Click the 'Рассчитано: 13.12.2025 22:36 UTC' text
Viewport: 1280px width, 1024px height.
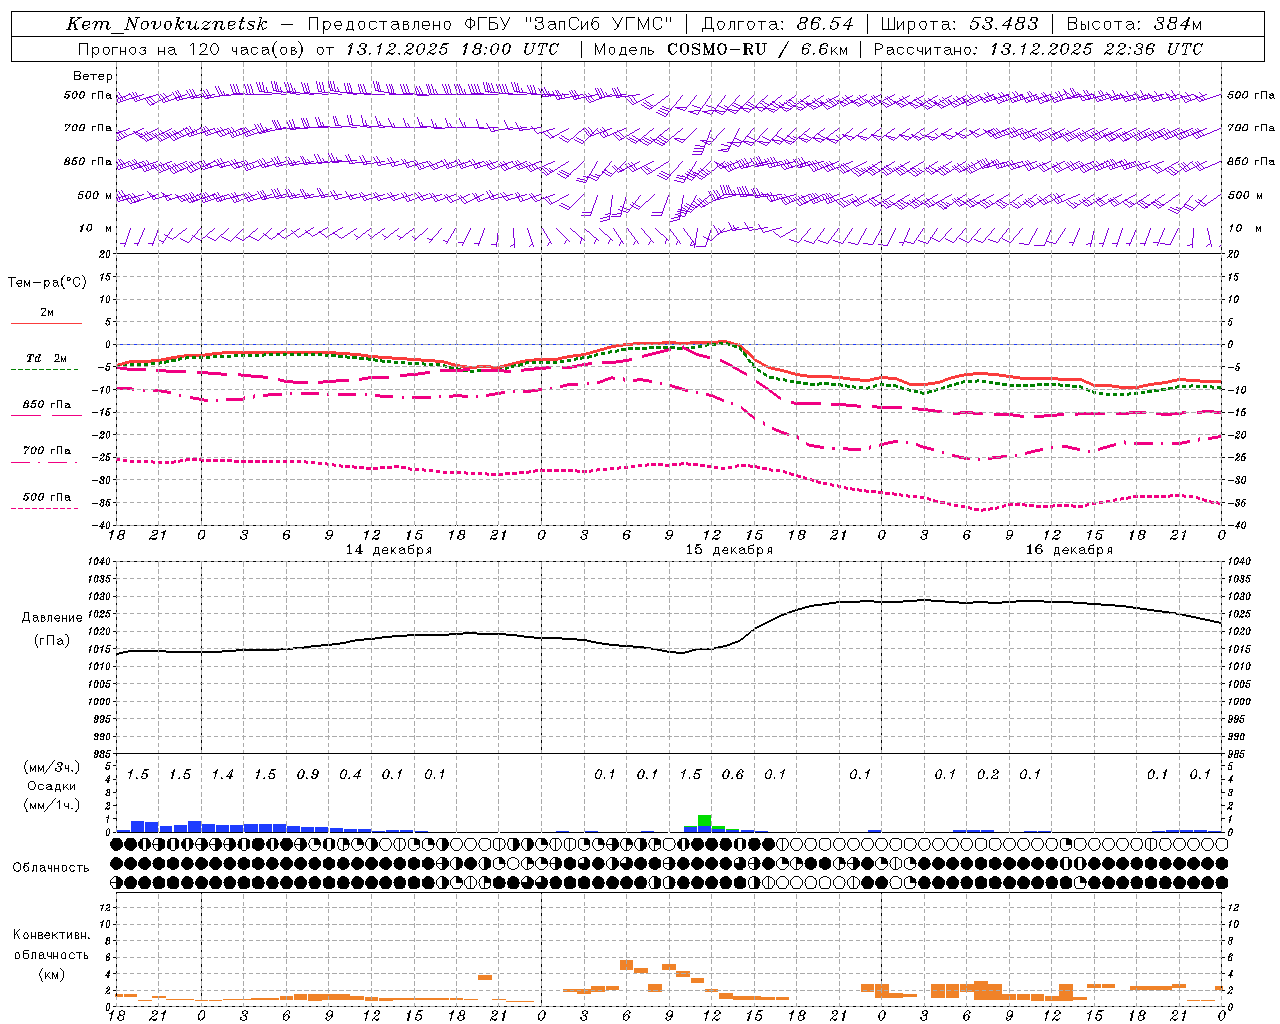(x=1038, y=49)
